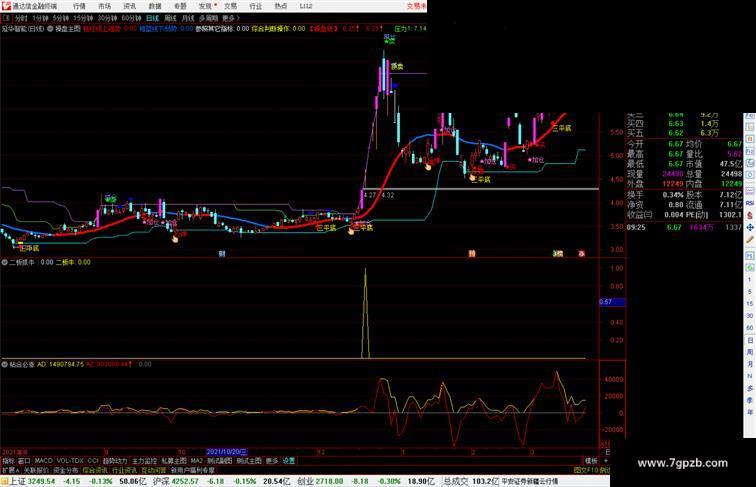Toggle the 二板技车 indicator circle icon
Viewport: 756px width, 487px height.
click(4, 262)
